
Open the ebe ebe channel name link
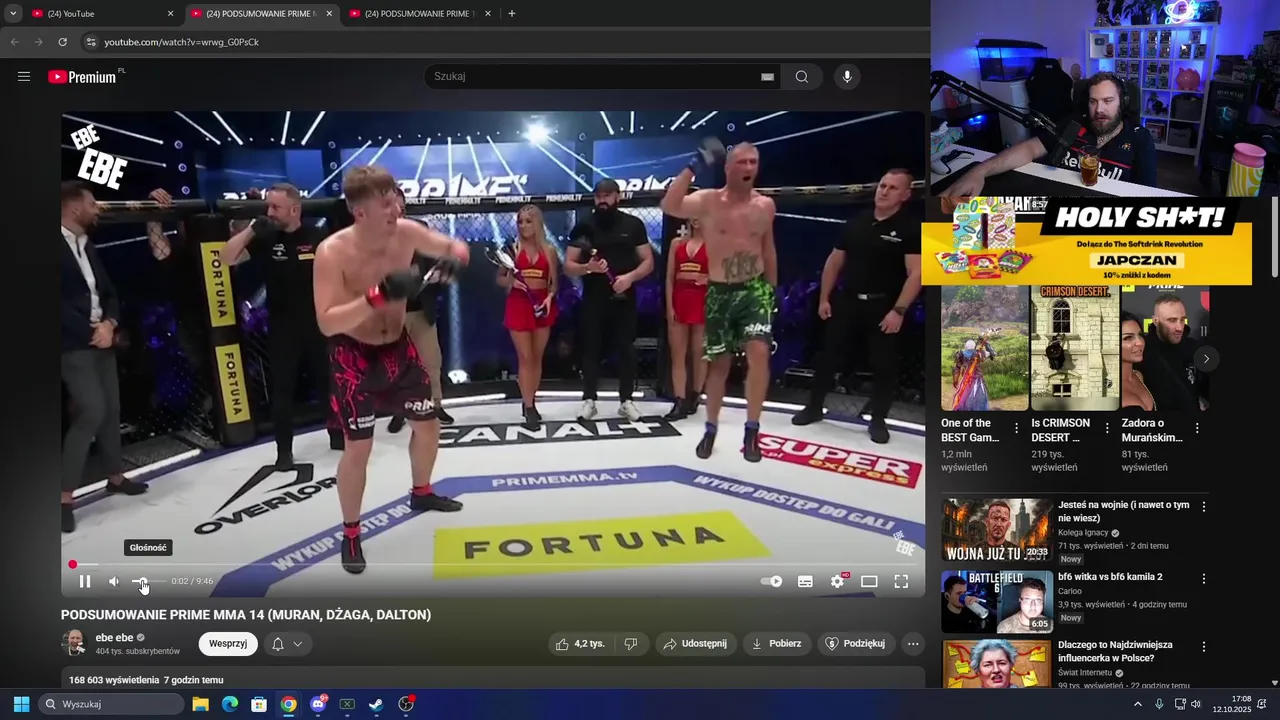coord(114,638)
